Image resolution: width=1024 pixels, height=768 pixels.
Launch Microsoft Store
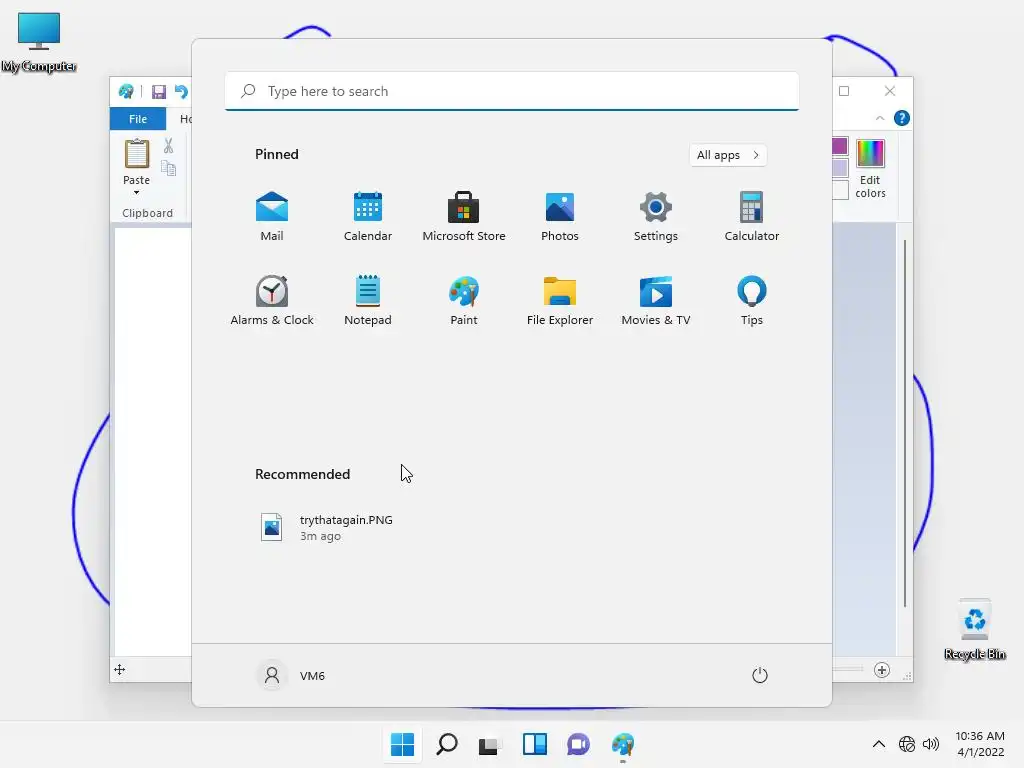pos(464,217)
